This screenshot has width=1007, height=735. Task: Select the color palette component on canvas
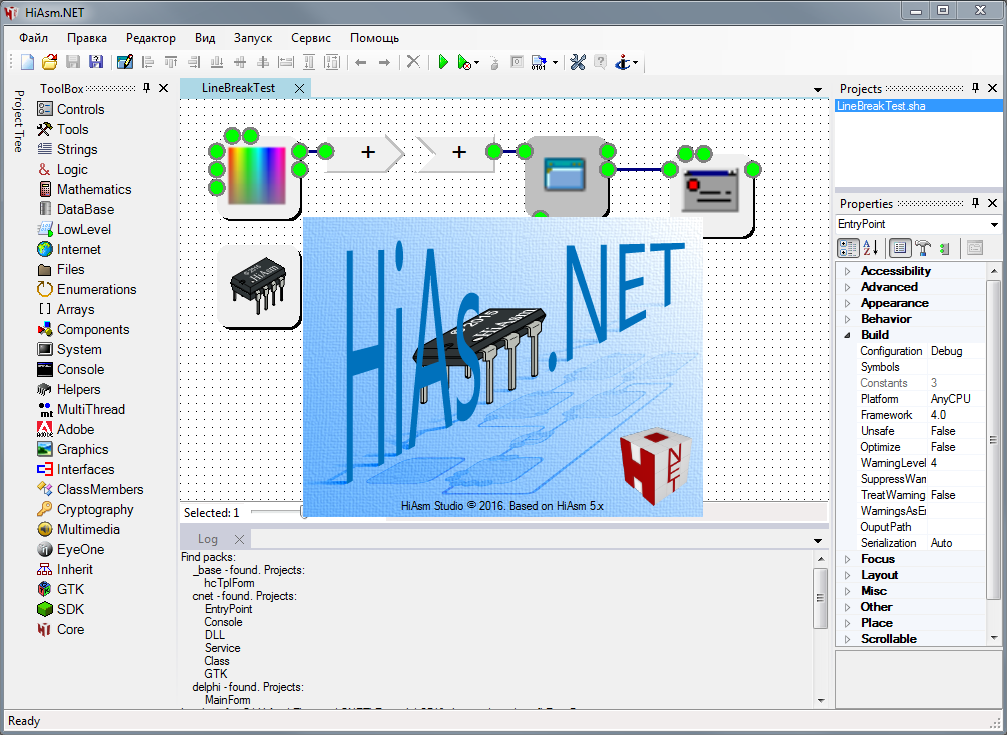tap(257, 175)
